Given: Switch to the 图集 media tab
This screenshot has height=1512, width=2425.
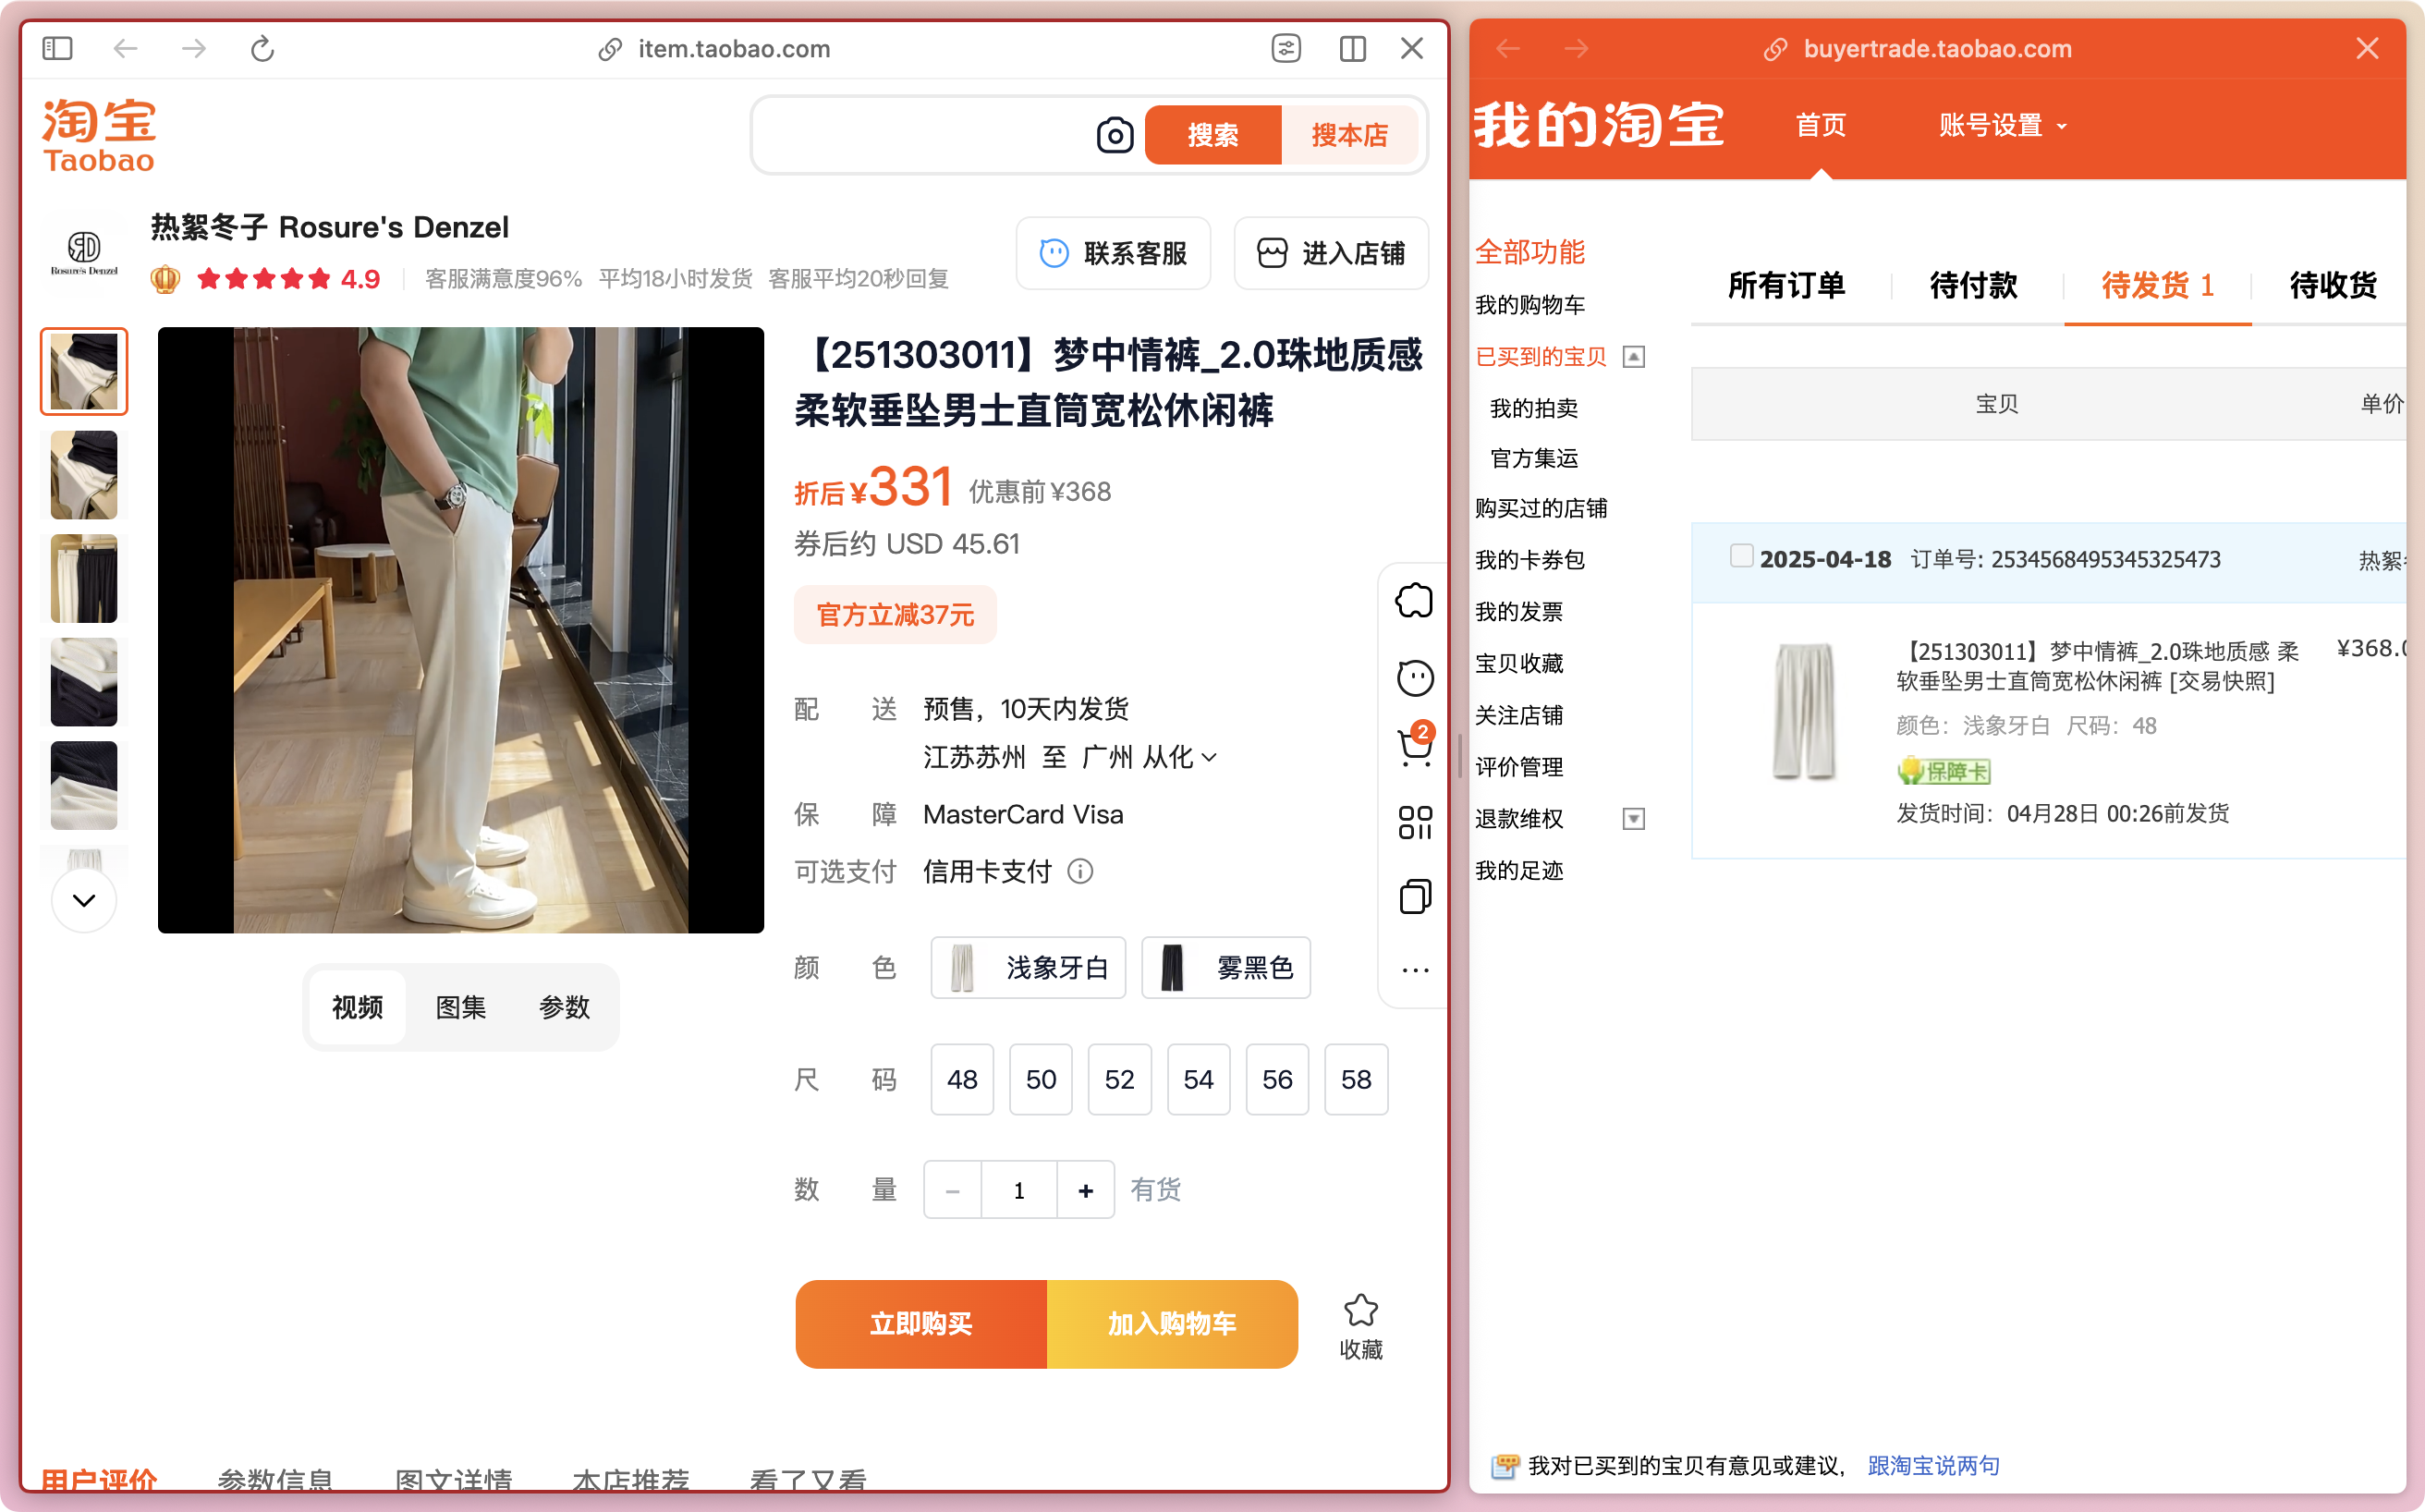Looking at the screenshot, I should tap(460, 1007).
